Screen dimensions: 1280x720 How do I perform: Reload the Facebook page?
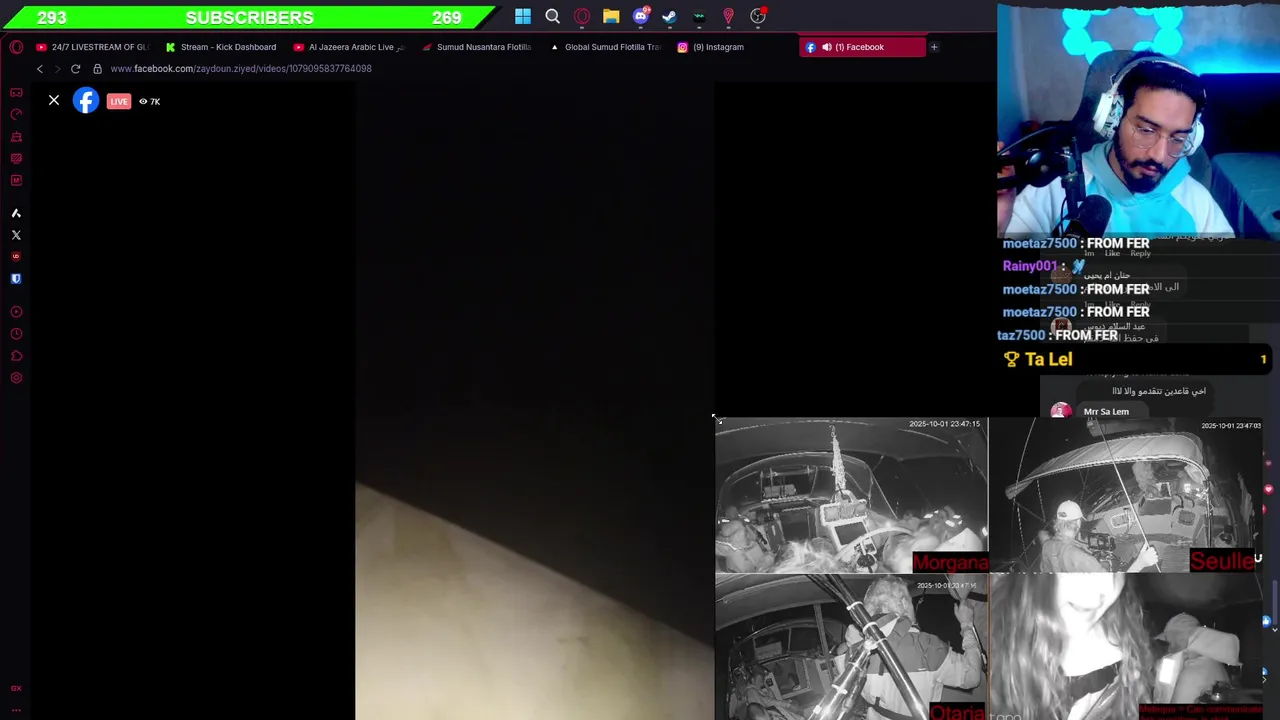tap(75, 69)
